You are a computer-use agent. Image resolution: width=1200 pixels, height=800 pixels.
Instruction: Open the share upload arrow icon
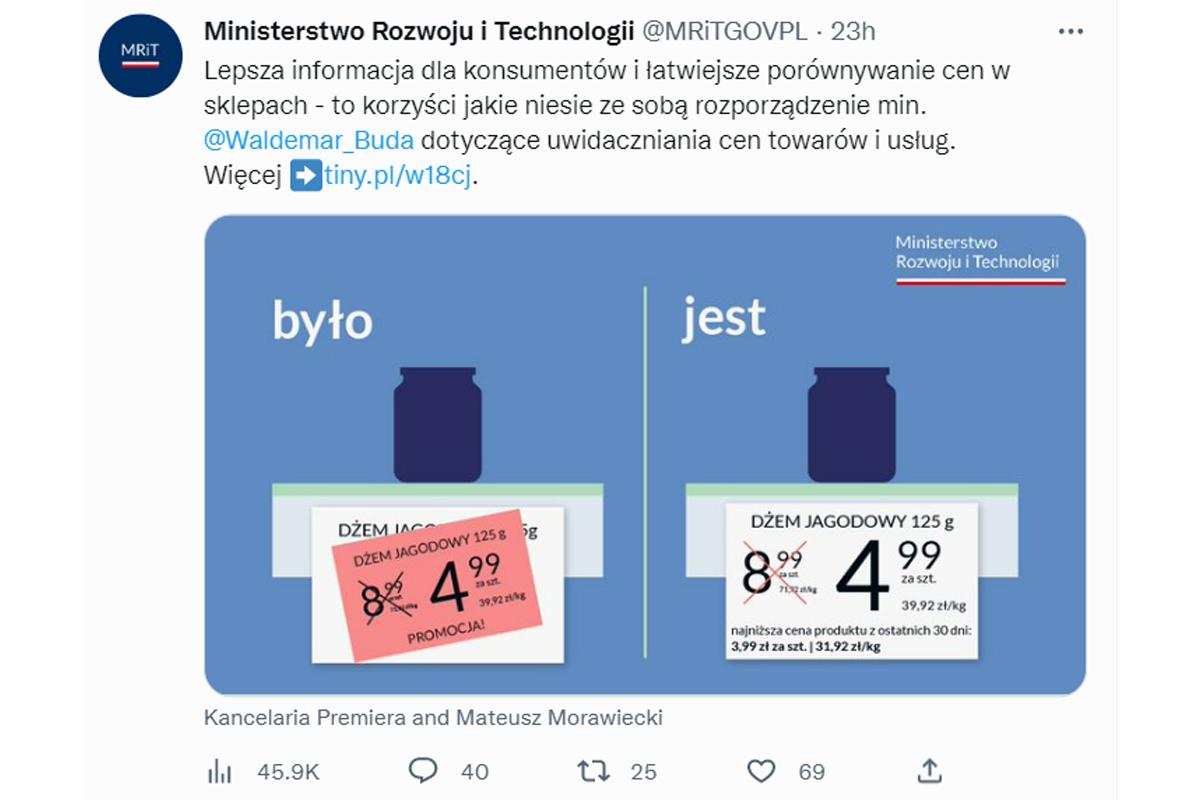tap(930, 770)
